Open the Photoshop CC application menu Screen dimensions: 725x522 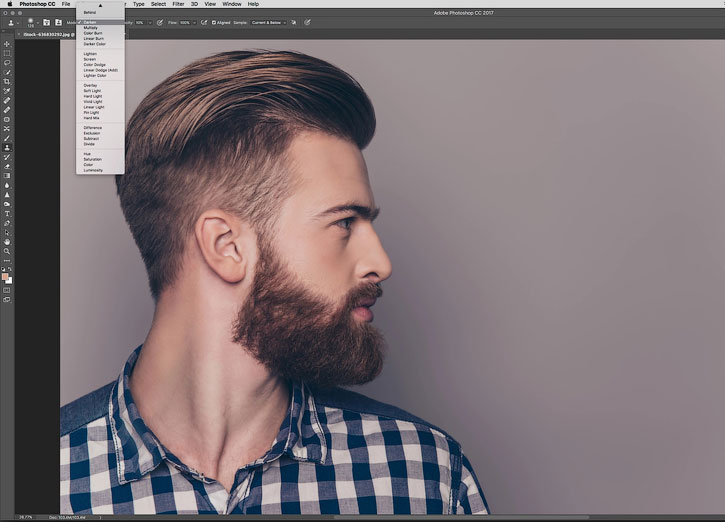click(37, 4)
